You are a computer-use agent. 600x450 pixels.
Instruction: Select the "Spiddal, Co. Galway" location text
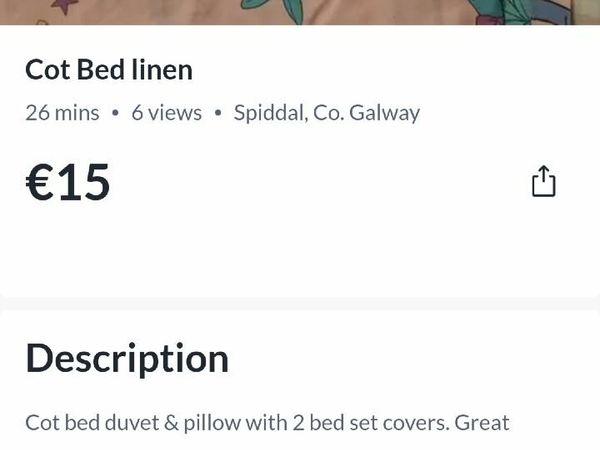327,113
